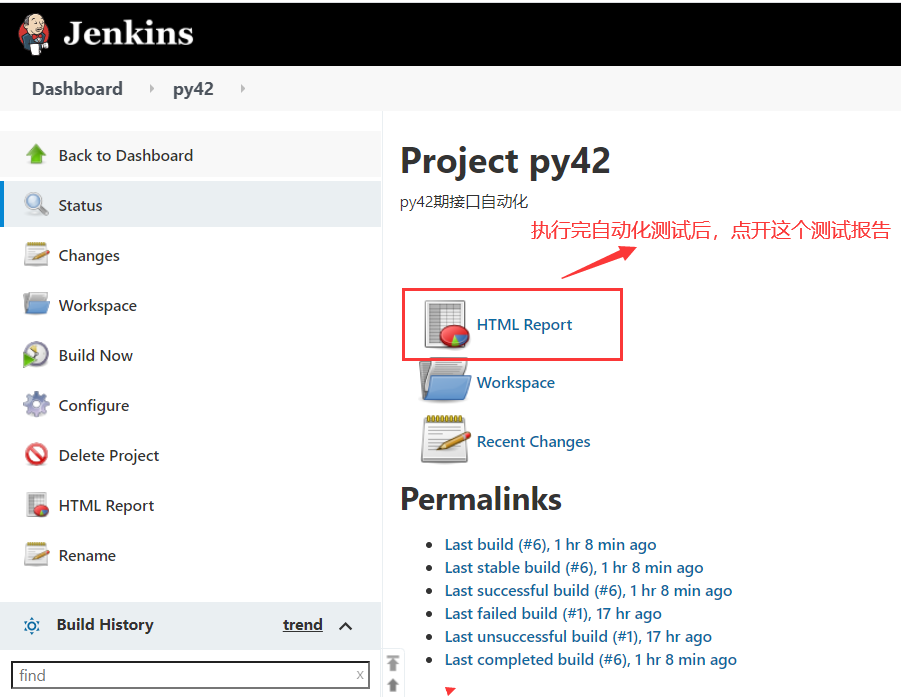Image resolution: width=901 pixels, height=697 pixels.
Task: Click the Project py42 heading
Action: pyautogui.click(x=505, y=161)
